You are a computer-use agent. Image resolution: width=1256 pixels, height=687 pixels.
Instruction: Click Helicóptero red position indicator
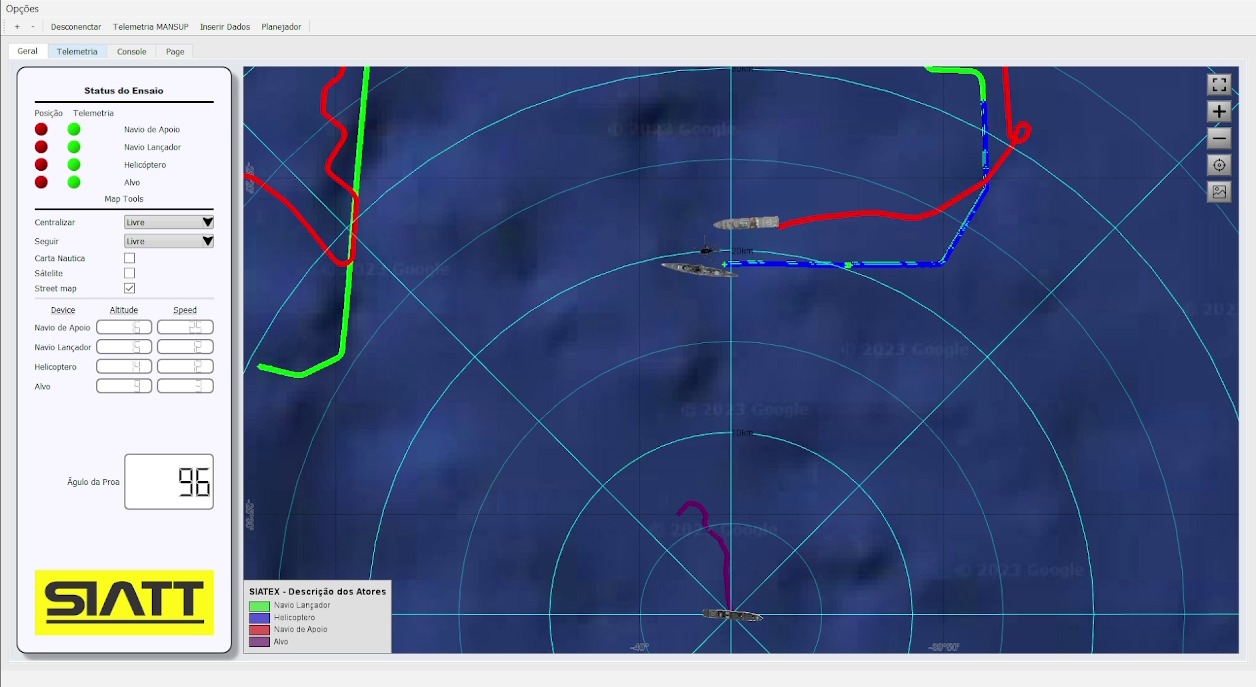pyautogui.click(x=41, y=164)
